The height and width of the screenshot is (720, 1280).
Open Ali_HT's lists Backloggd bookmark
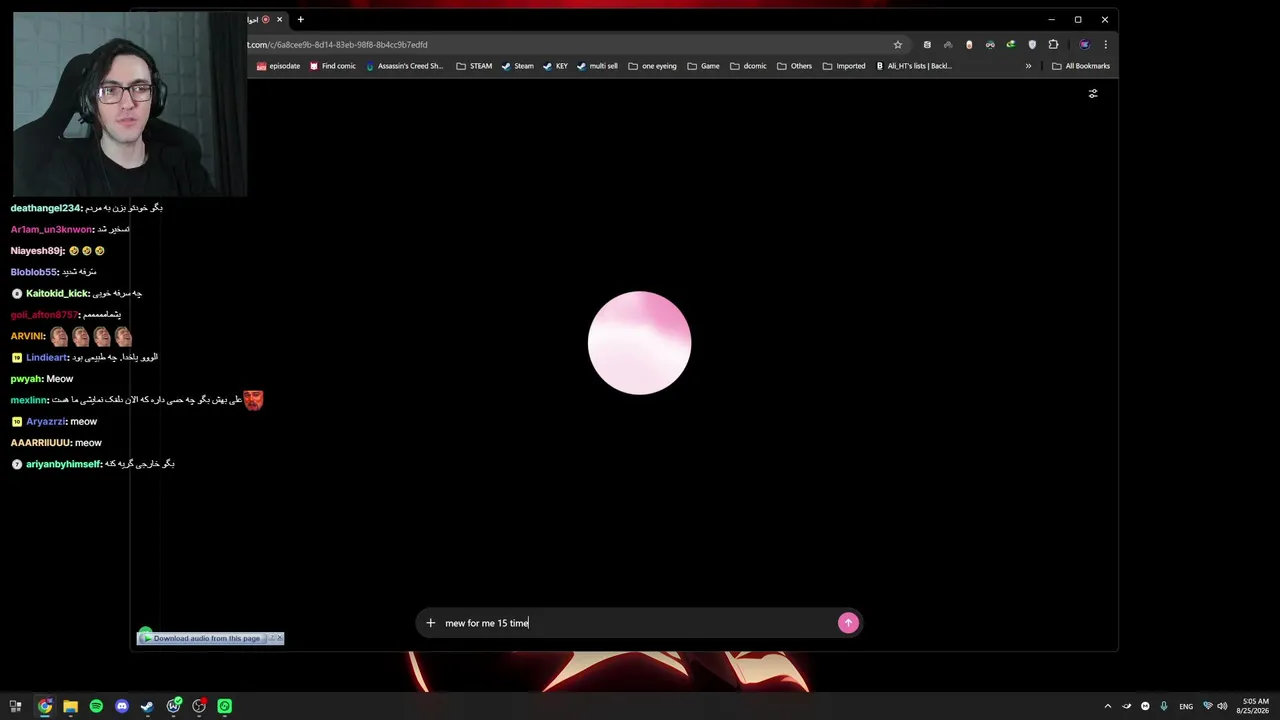pyautogui.click(x=914, y=66)
